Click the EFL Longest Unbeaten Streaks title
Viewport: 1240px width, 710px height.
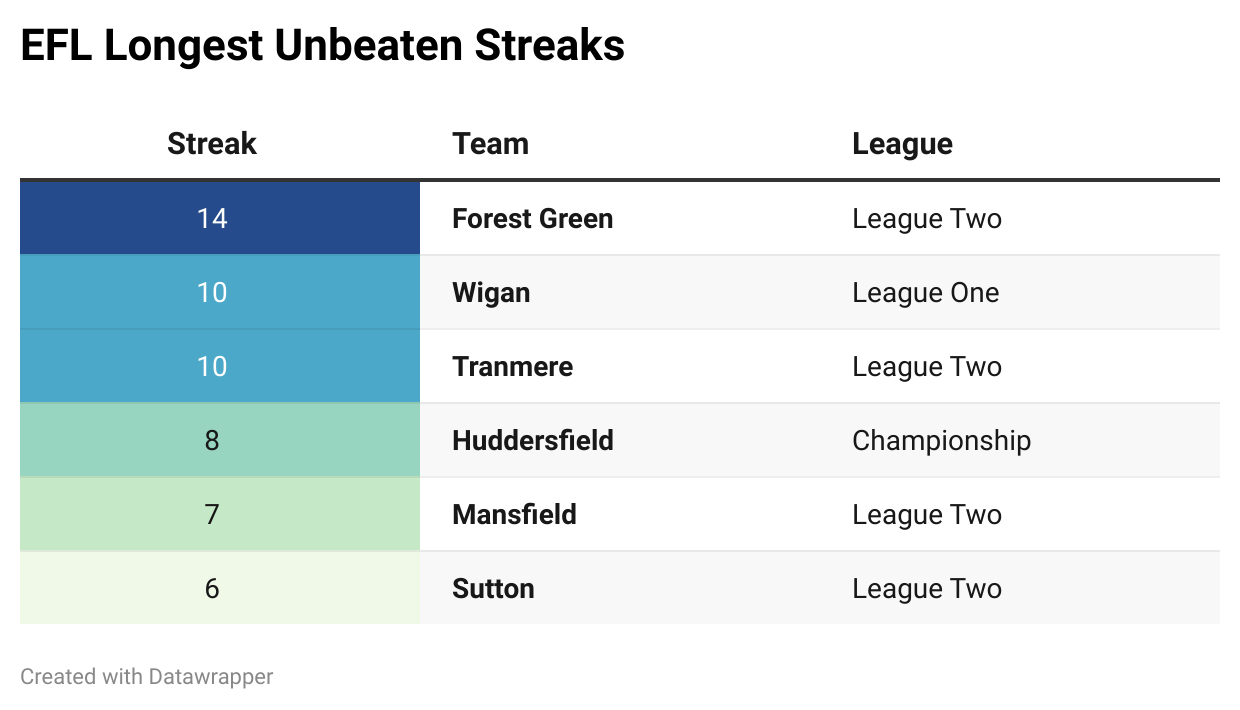pyautogui.click(x=322, y=46)
